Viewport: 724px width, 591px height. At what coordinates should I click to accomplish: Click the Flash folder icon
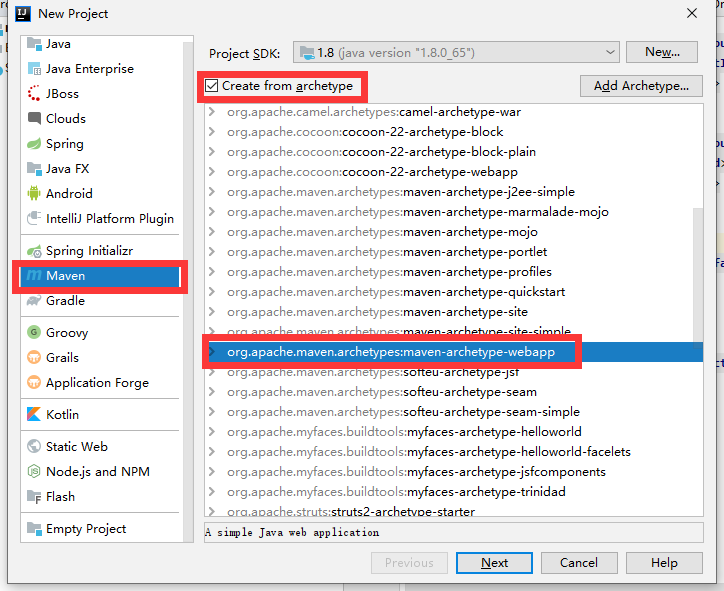pyautogui.click(x=34, y=496)
